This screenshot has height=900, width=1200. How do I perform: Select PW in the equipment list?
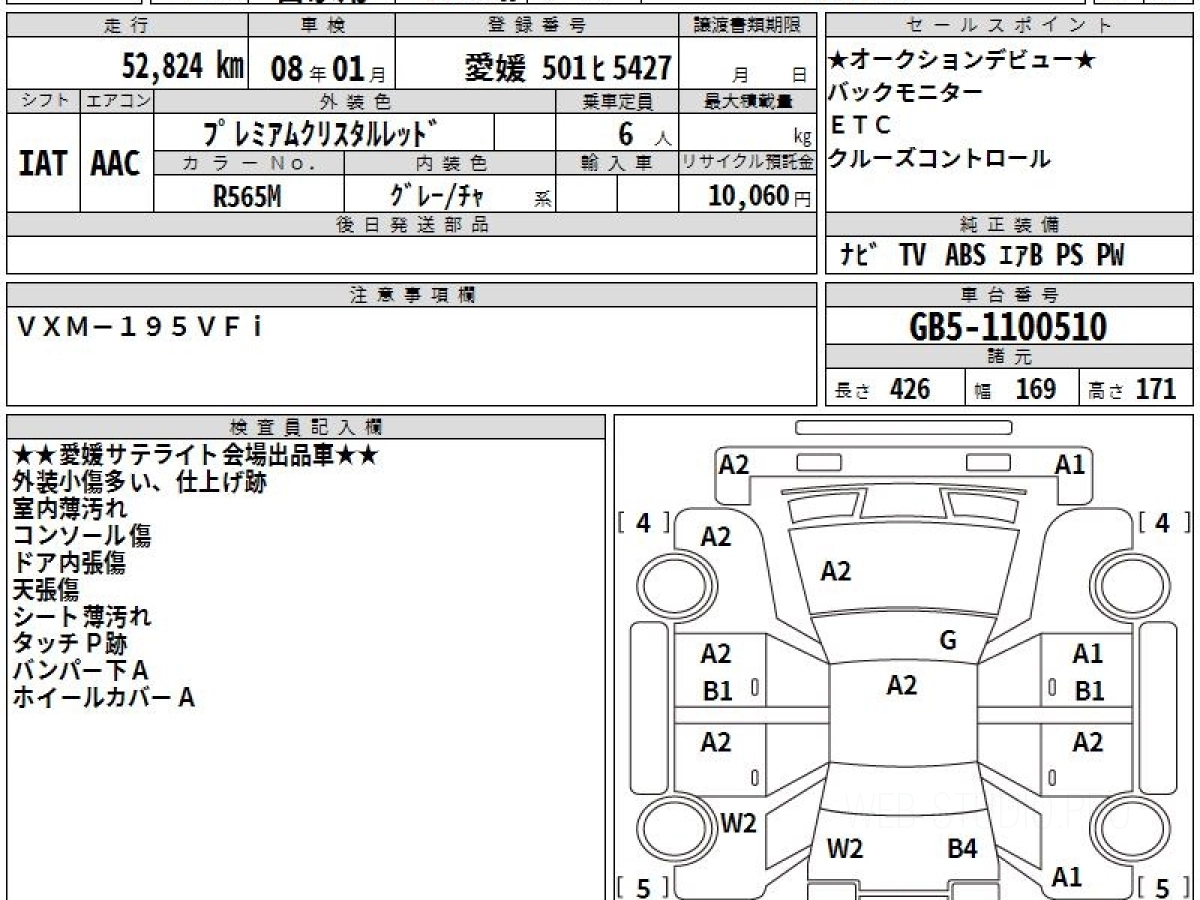coord(1110,256)
